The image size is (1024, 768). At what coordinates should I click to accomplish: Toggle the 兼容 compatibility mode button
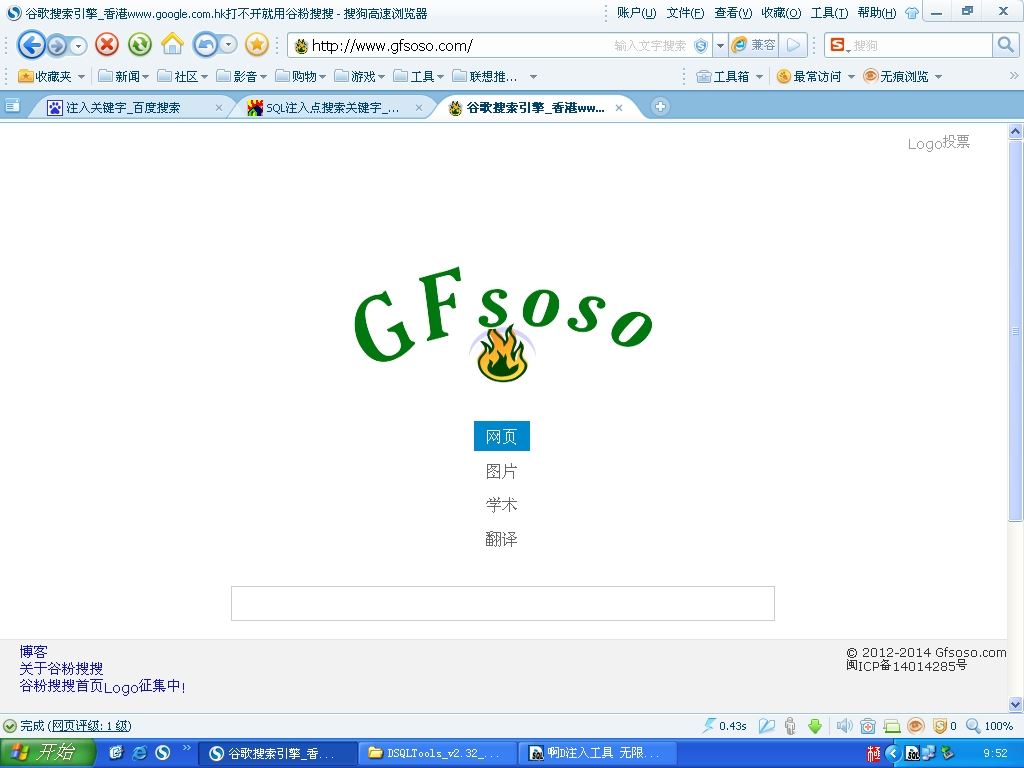pyautogui.click(x=754, y=45)
